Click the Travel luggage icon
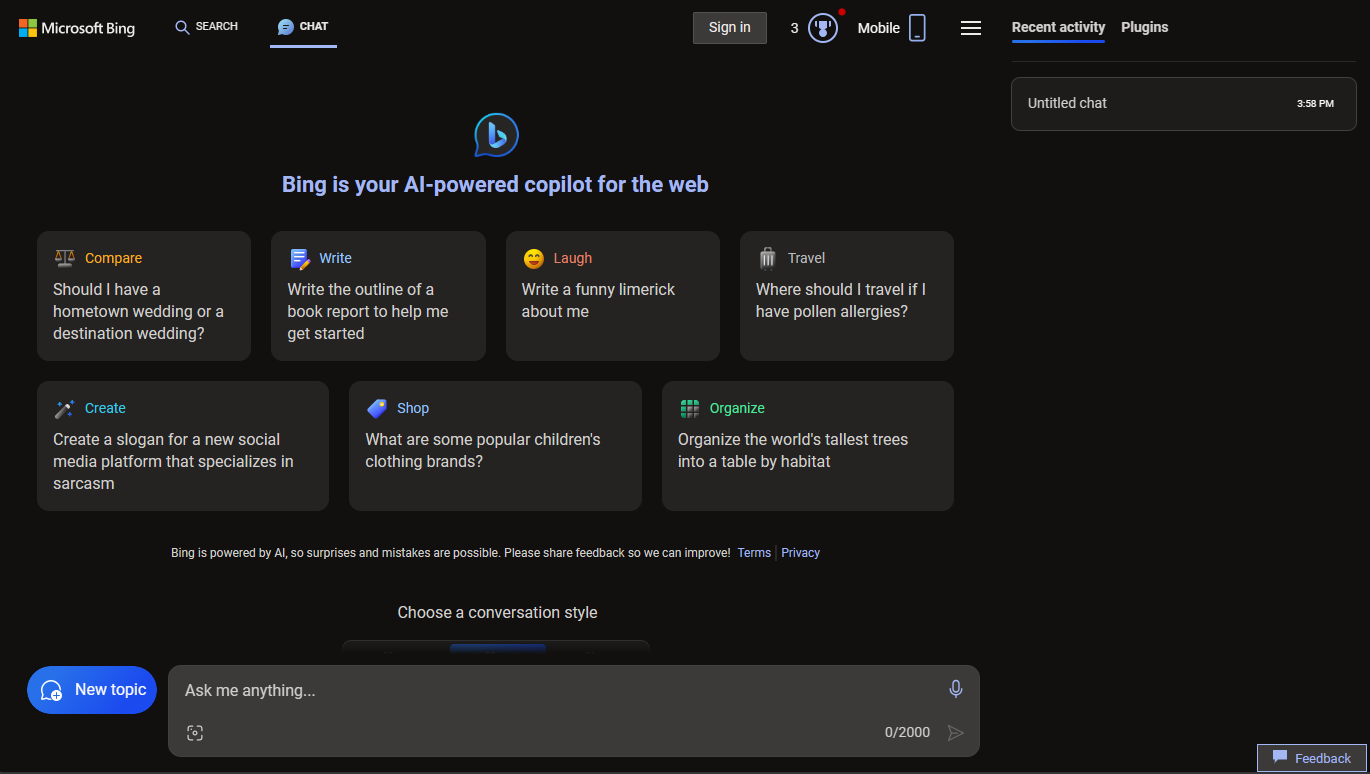 pyautogui.click(x=768, y=259)
